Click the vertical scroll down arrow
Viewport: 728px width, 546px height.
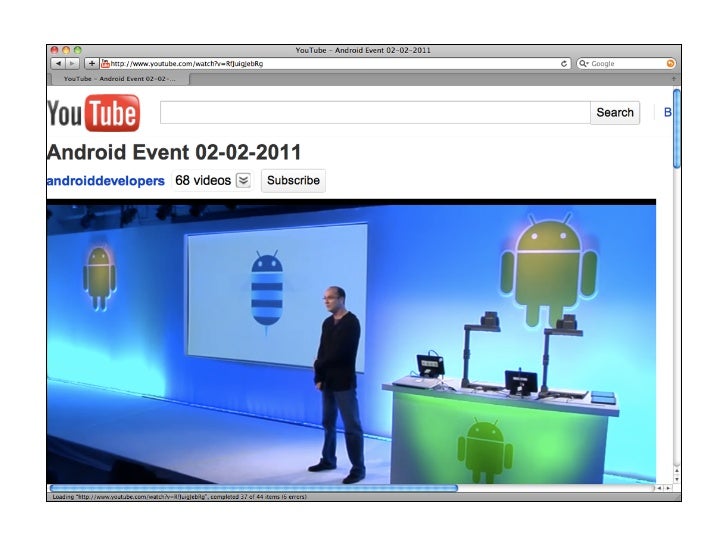(676, 479)
